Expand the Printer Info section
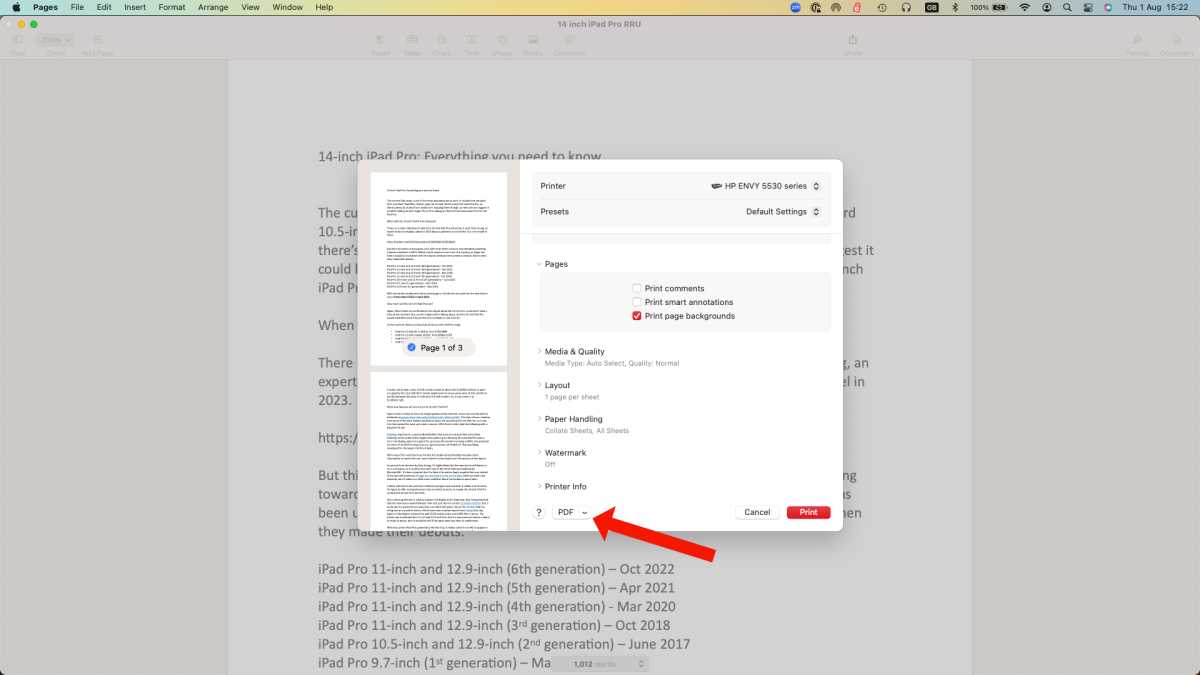Viewport: 1200px width, 675px height. point(540,487)
